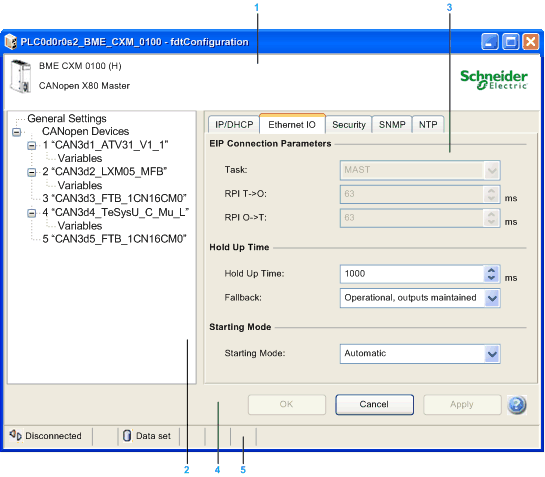Click the Hold Up Time input field
Viewport: 545px width, 477px height.
coord(412,274)
